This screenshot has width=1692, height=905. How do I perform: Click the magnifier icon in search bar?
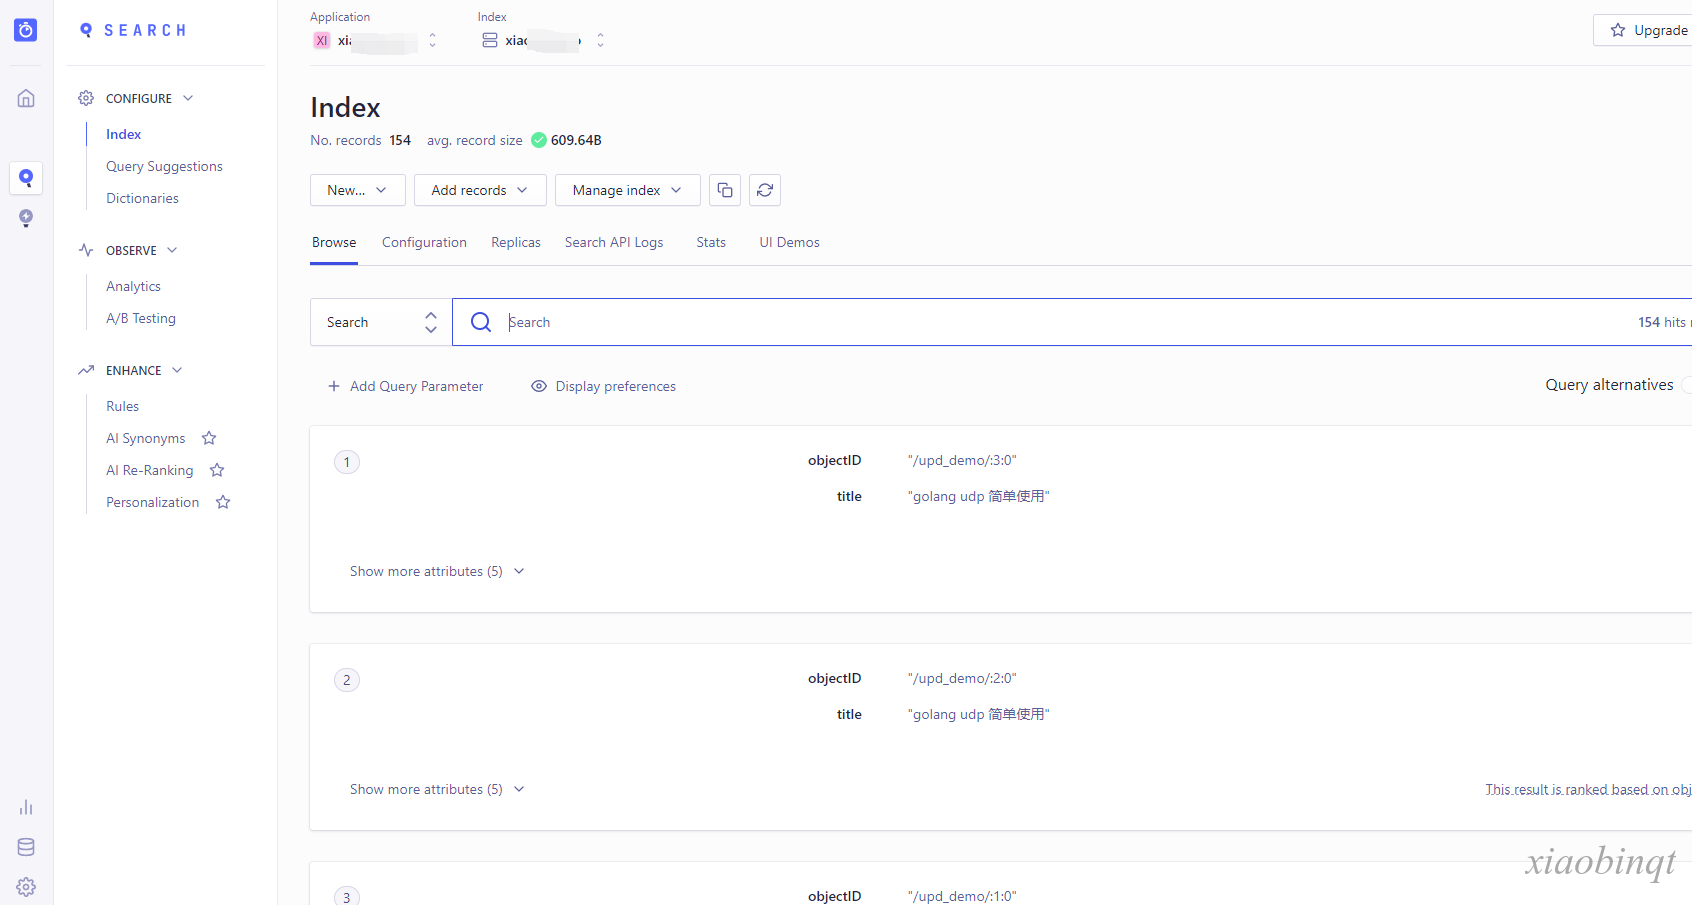481,322
